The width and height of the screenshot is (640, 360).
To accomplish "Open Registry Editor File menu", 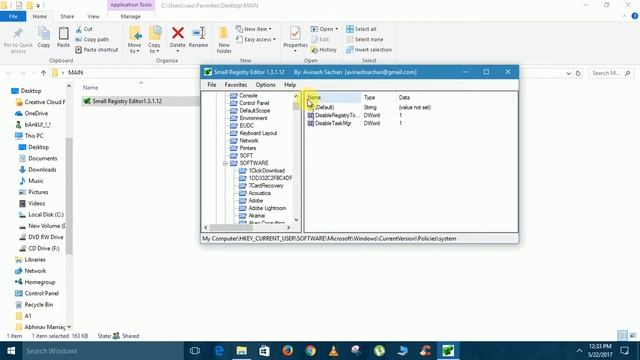I will point(211,85).
